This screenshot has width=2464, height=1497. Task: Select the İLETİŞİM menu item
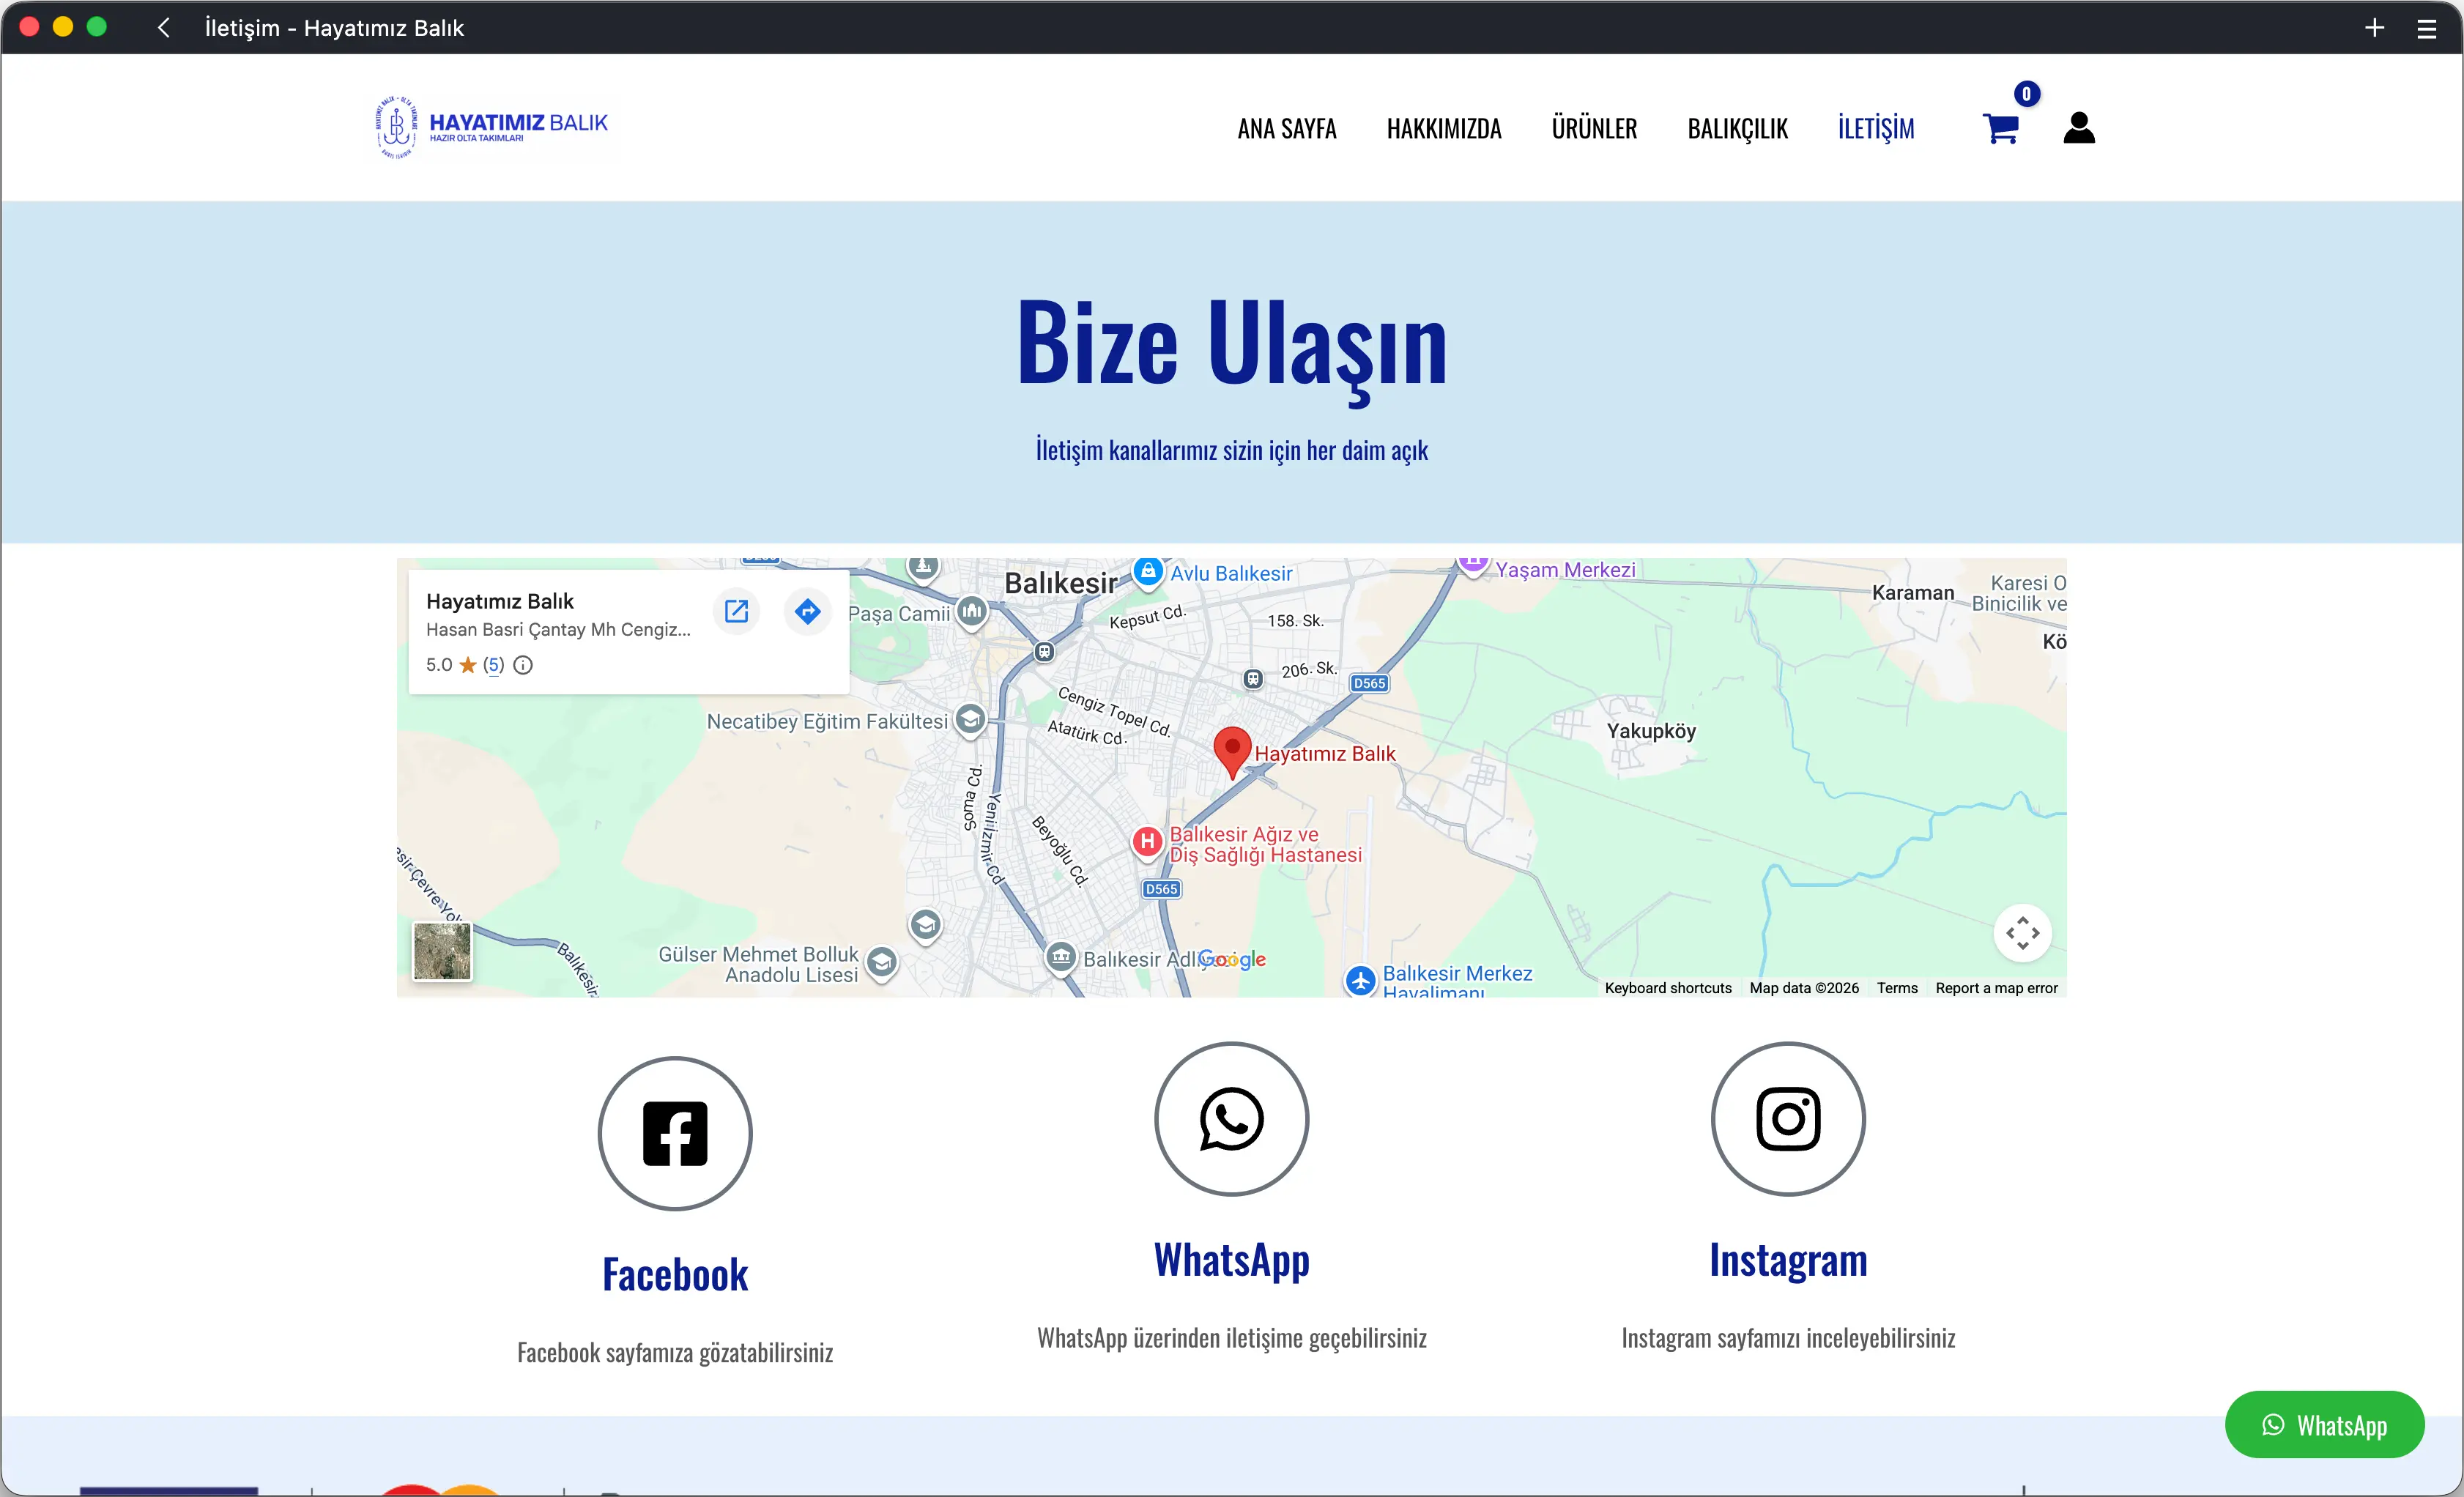[x=1875, y=129]
